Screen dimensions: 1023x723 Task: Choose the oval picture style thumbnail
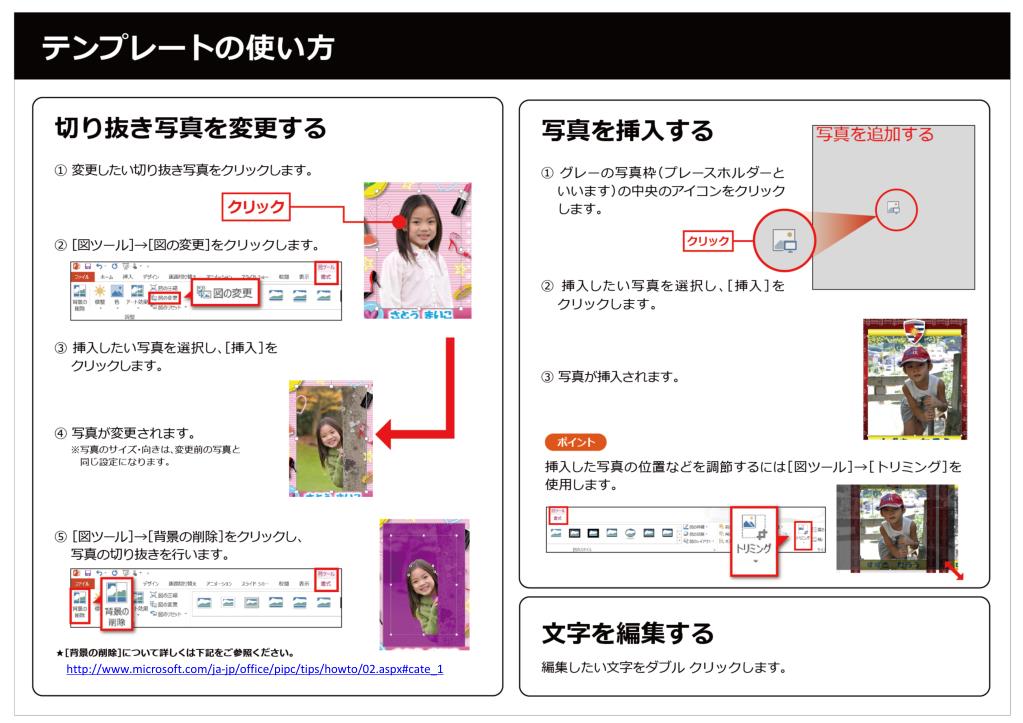pyautogui.click(x=630, y=533)
